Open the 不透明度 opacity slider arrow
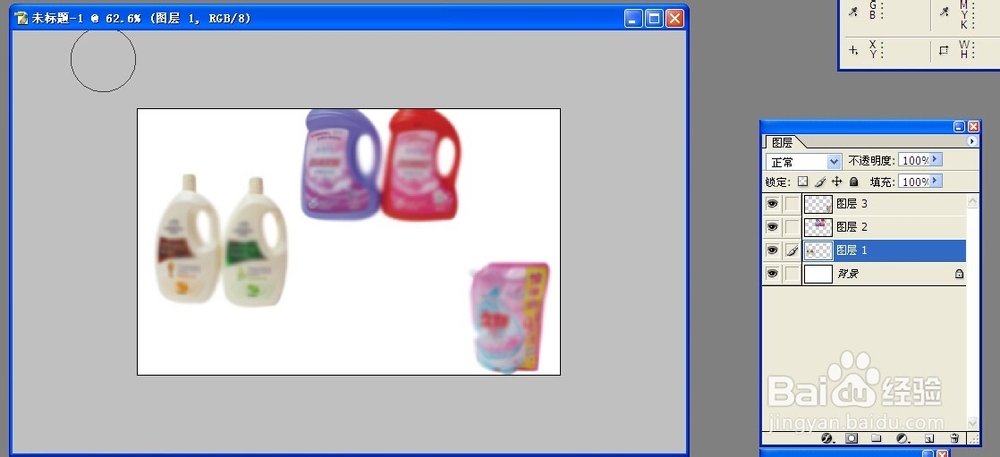 coord(937,159)
